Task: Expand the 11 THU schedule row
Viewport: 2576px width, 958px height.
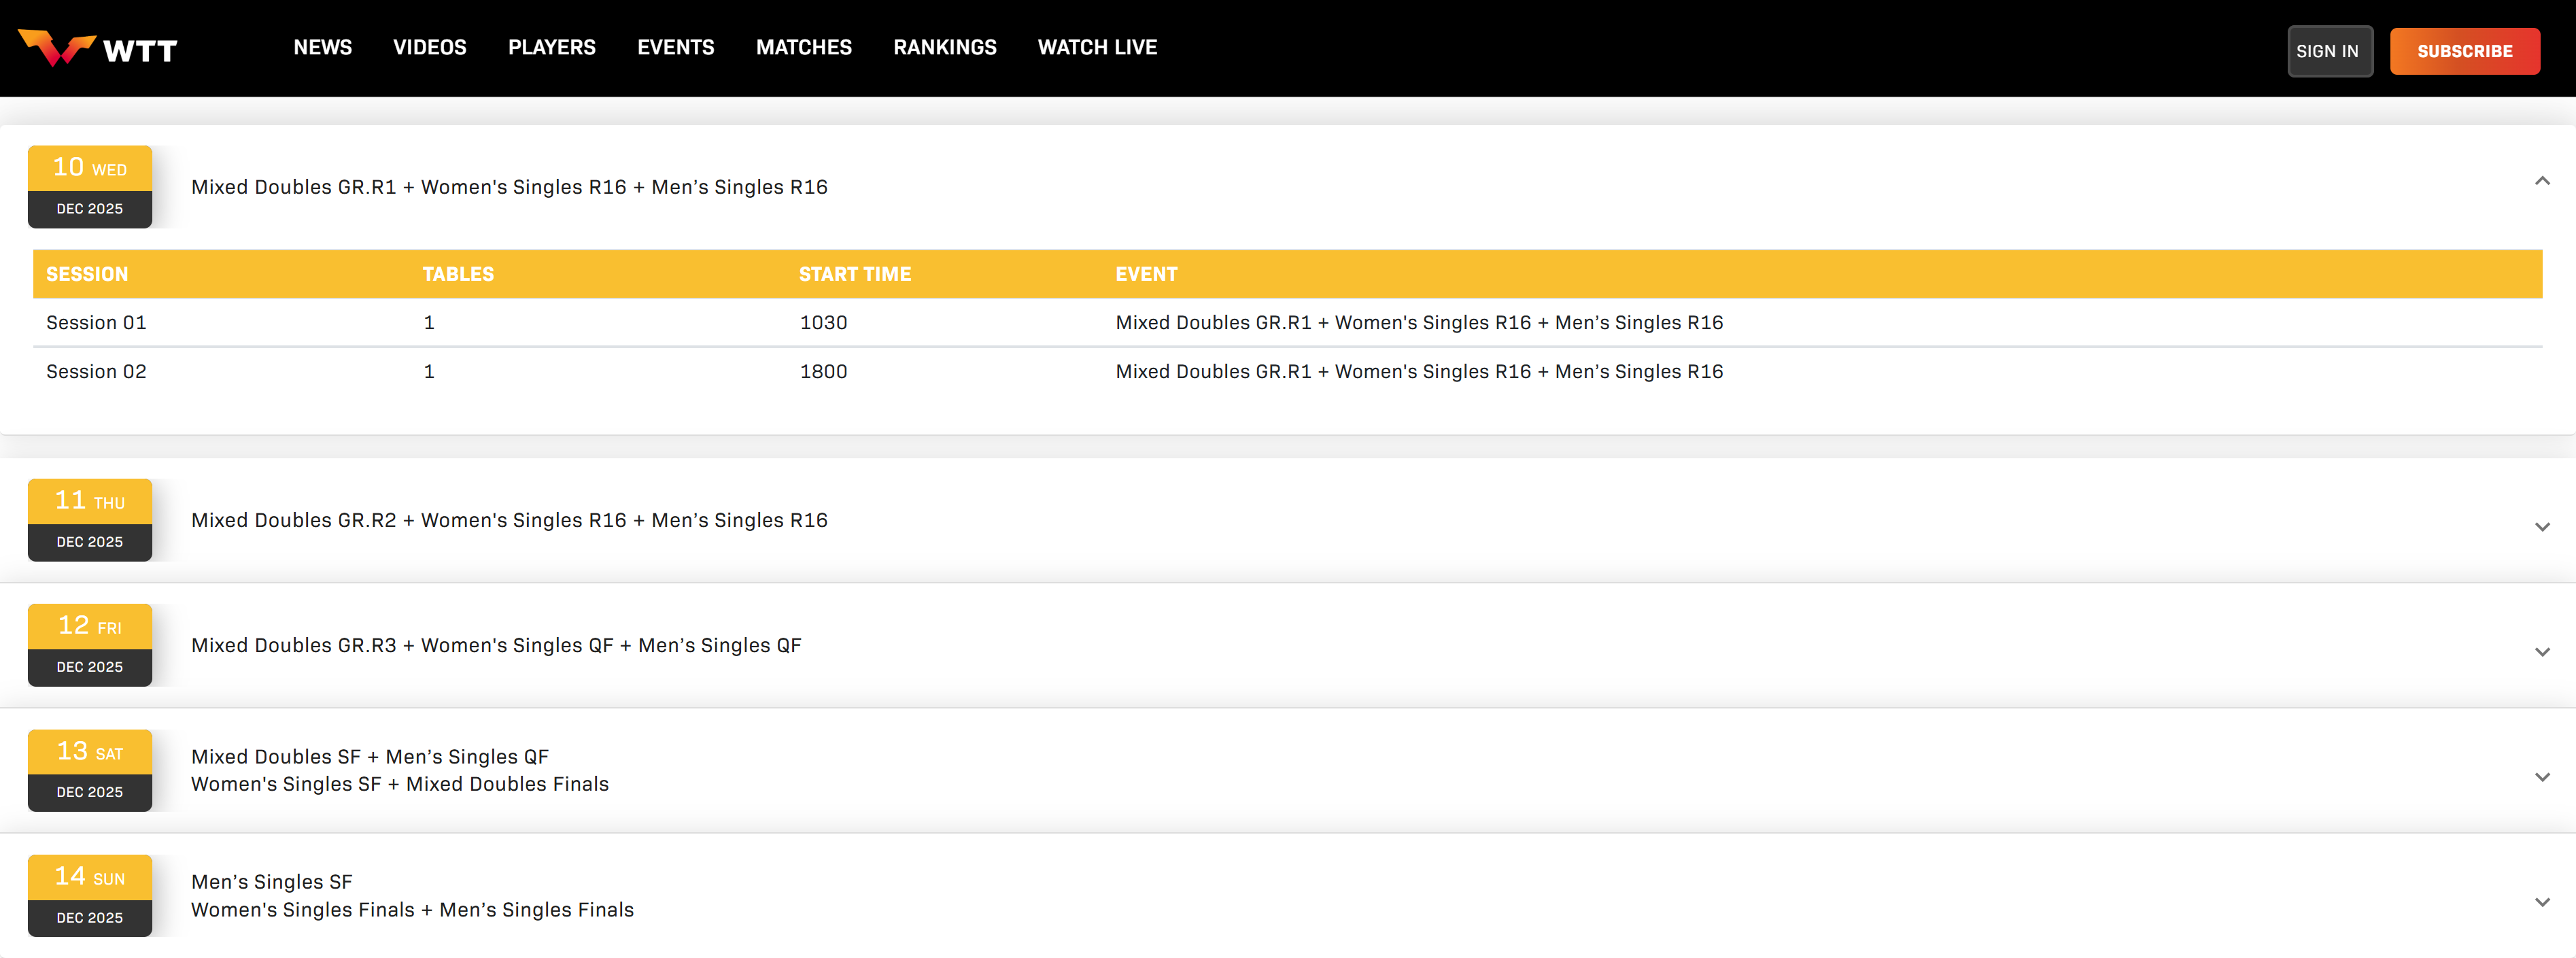Action: click(x=2541, y=526)
